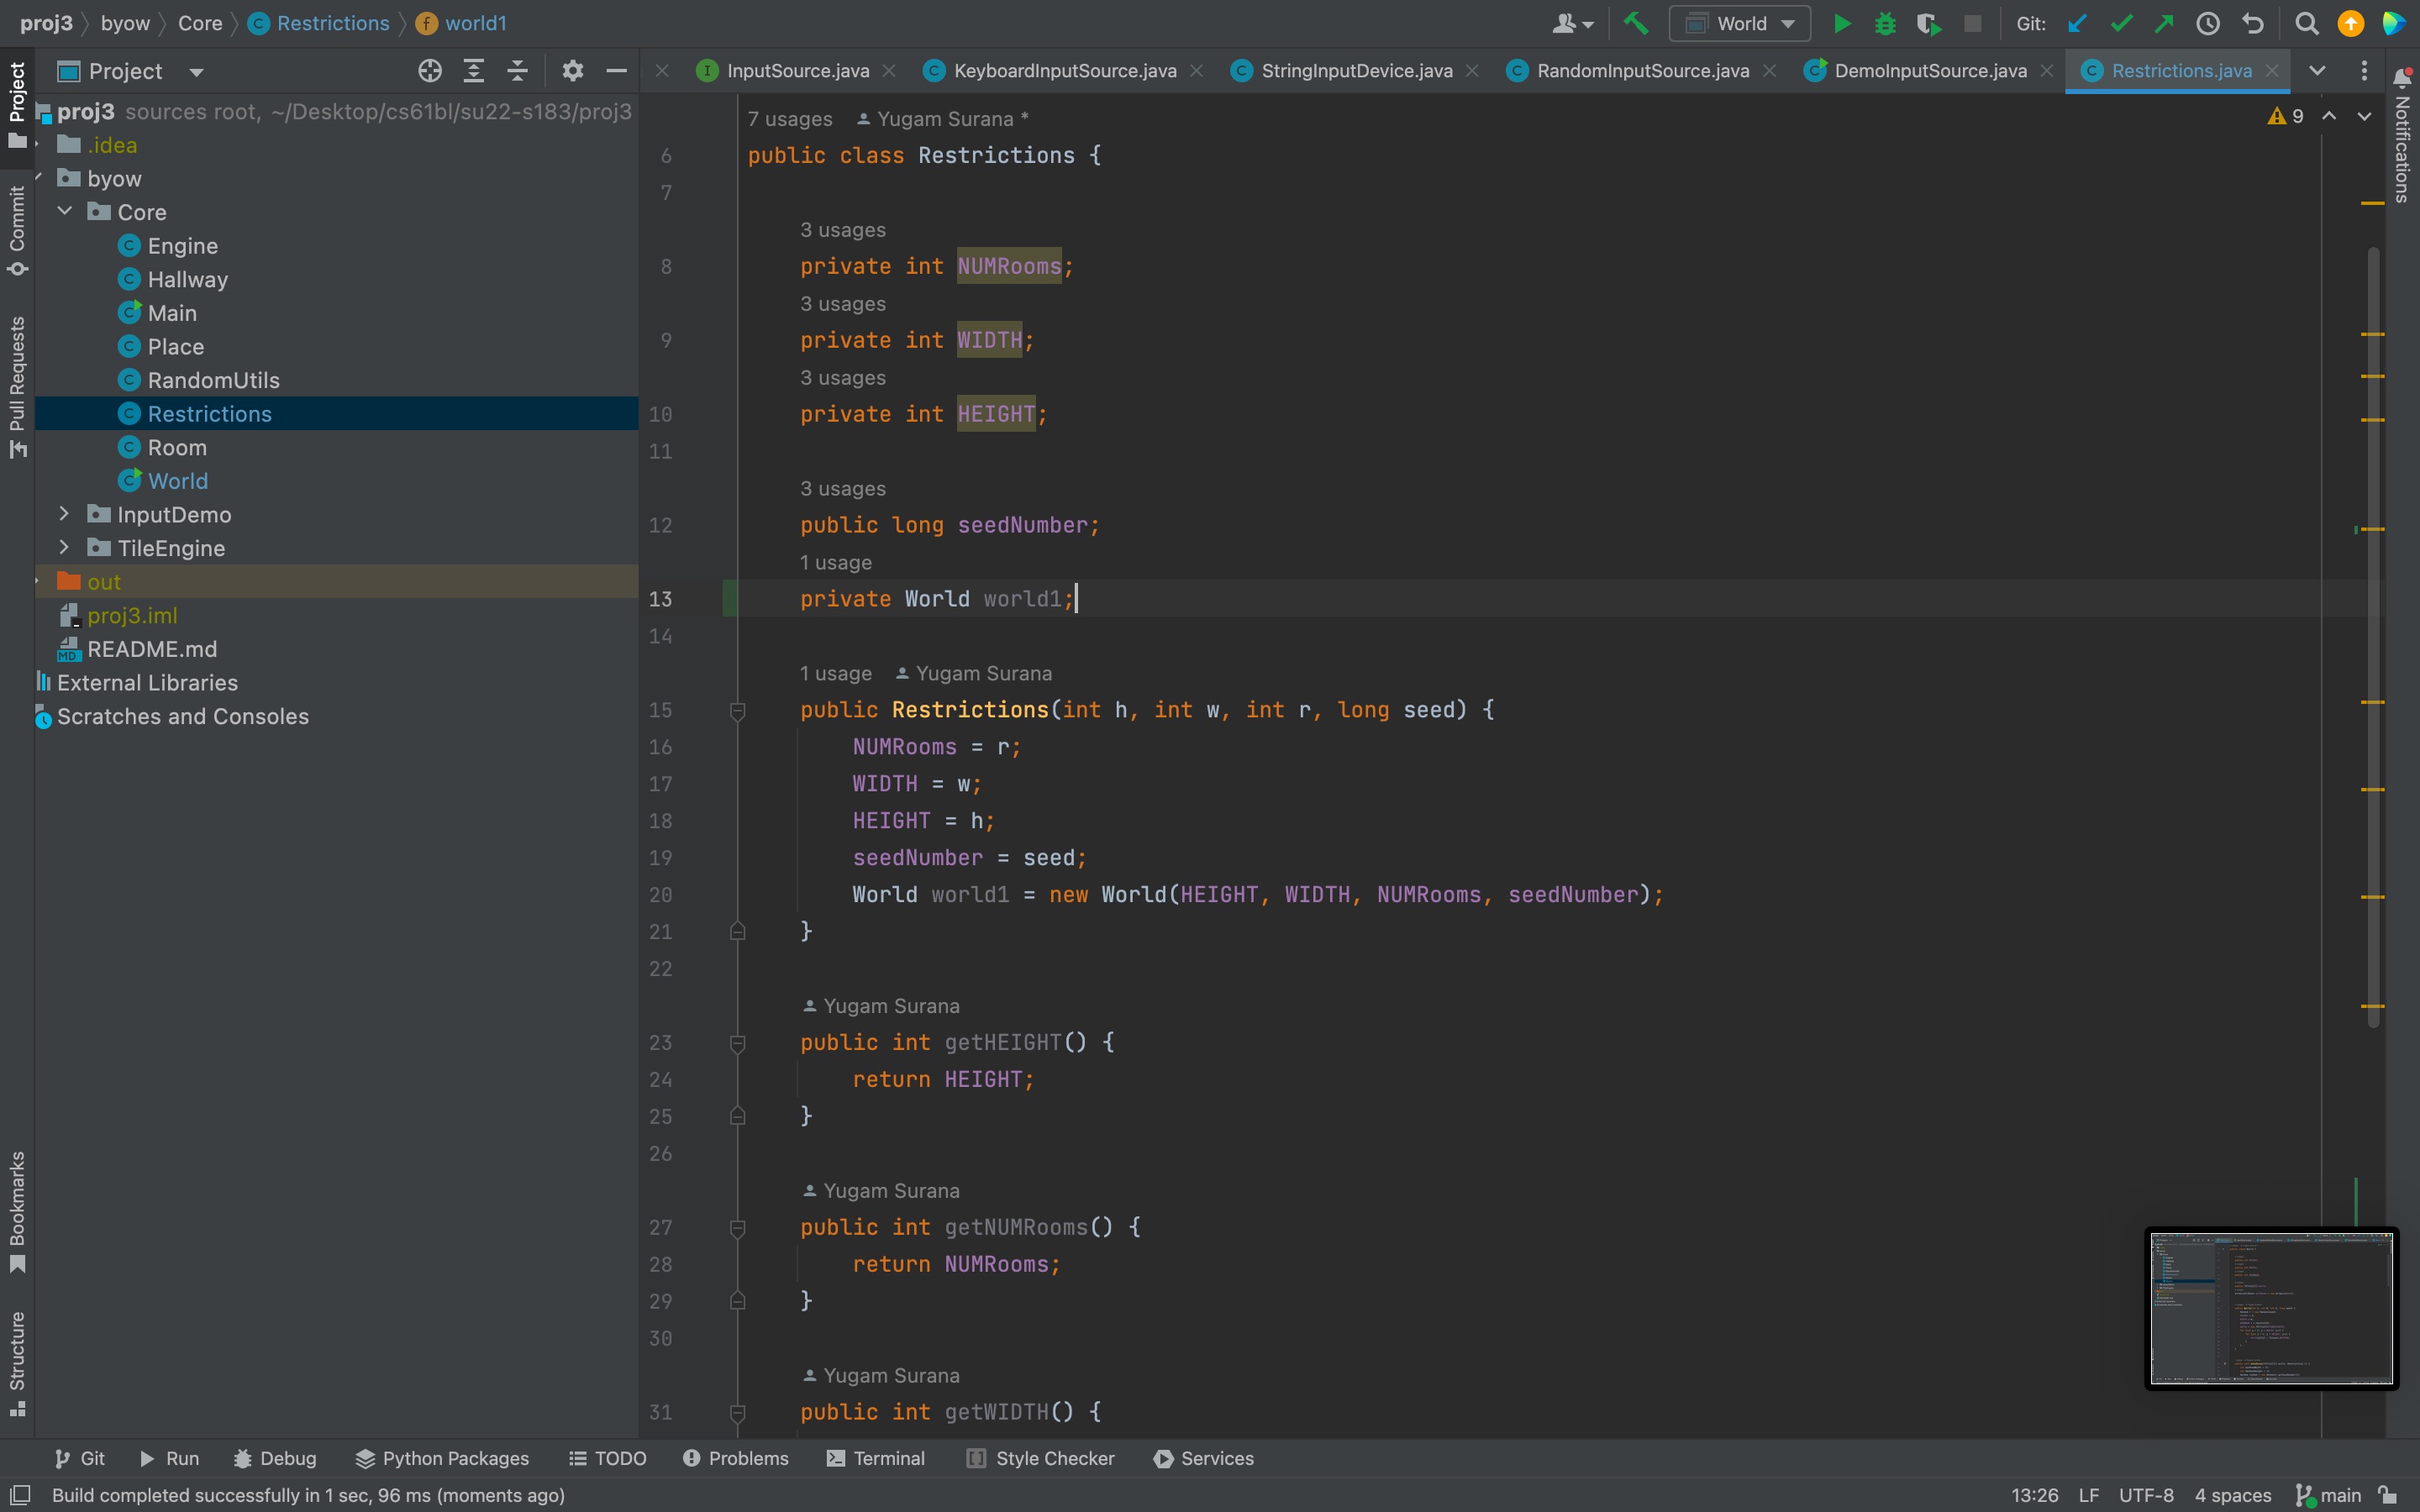The image size is (2420, 1512).
Task: Click the main git branch widget
Action: pos(2329,1495)
